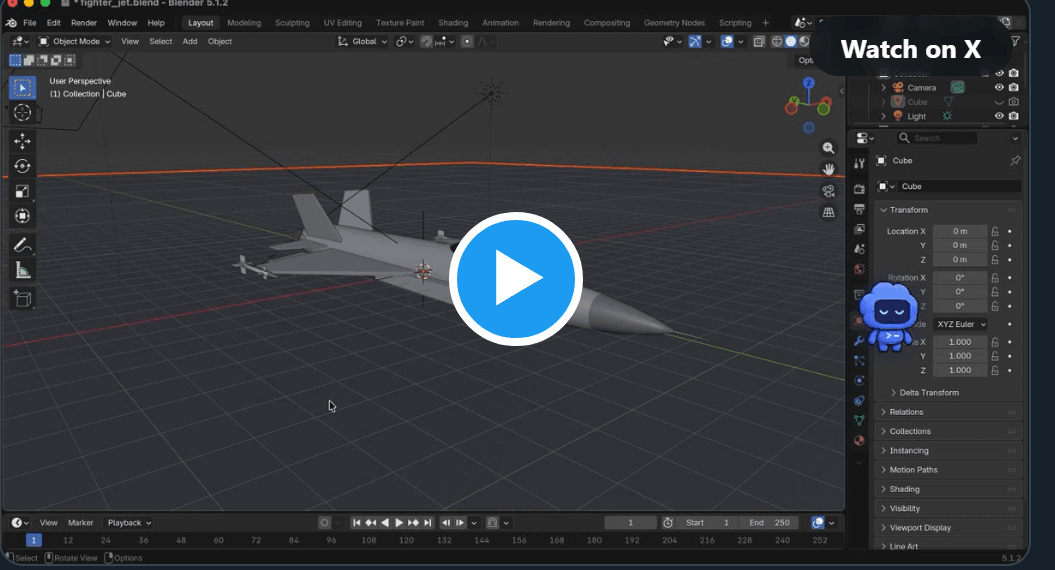The image size is (1055, 570).
Task: Toggle camera view icon in viewport
Action: pyautogui.click(x=828, y=191)
